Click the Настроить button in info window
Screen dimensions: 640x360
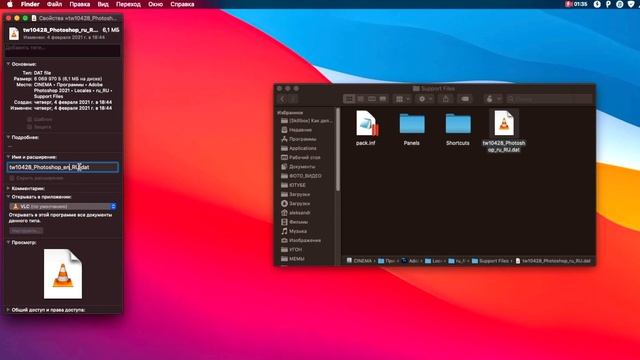click(26, 231)
